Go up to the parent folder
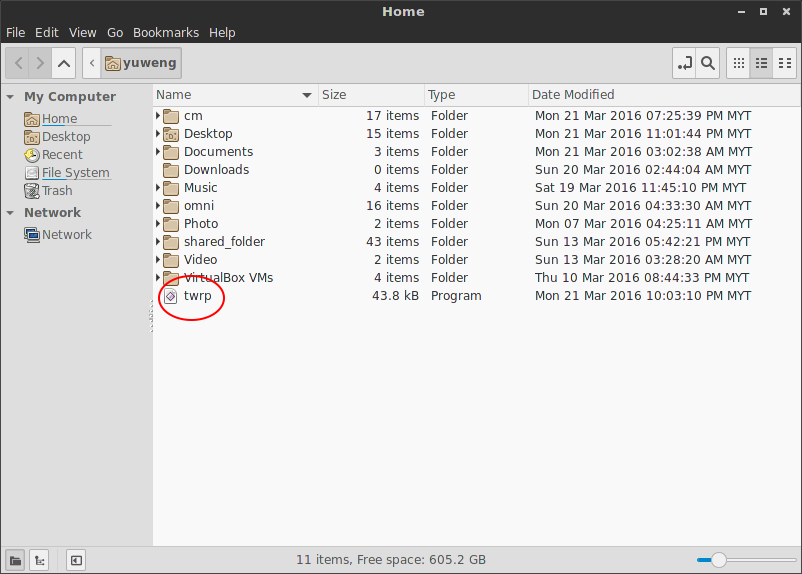Screen dimensions: 802x574 [x=64, y=63]
